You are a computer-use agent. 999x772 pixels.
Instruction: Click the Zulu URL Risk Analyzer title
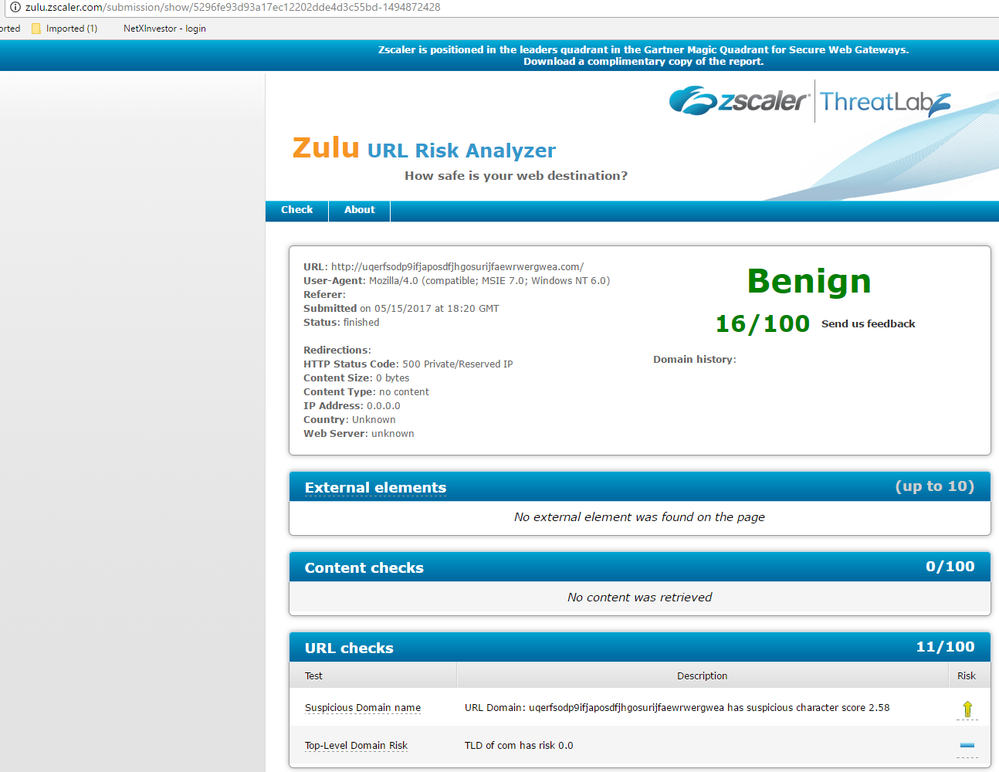pos(424,148)
